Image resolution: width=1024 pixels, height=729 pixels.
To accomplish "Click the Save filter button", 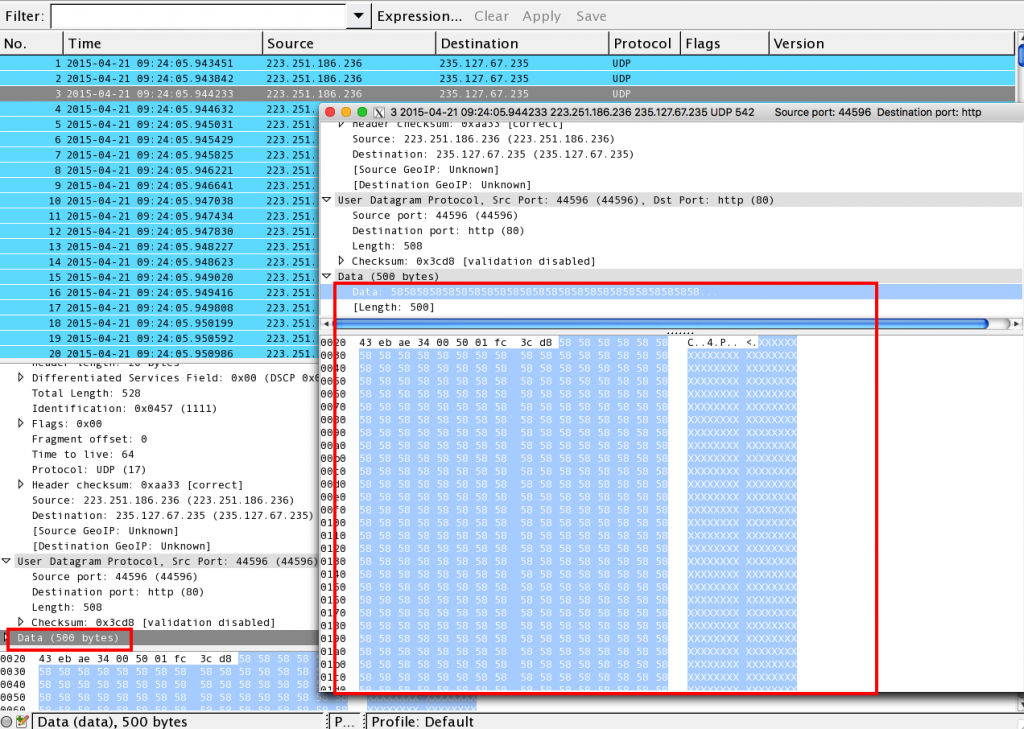I will [591, 16].
